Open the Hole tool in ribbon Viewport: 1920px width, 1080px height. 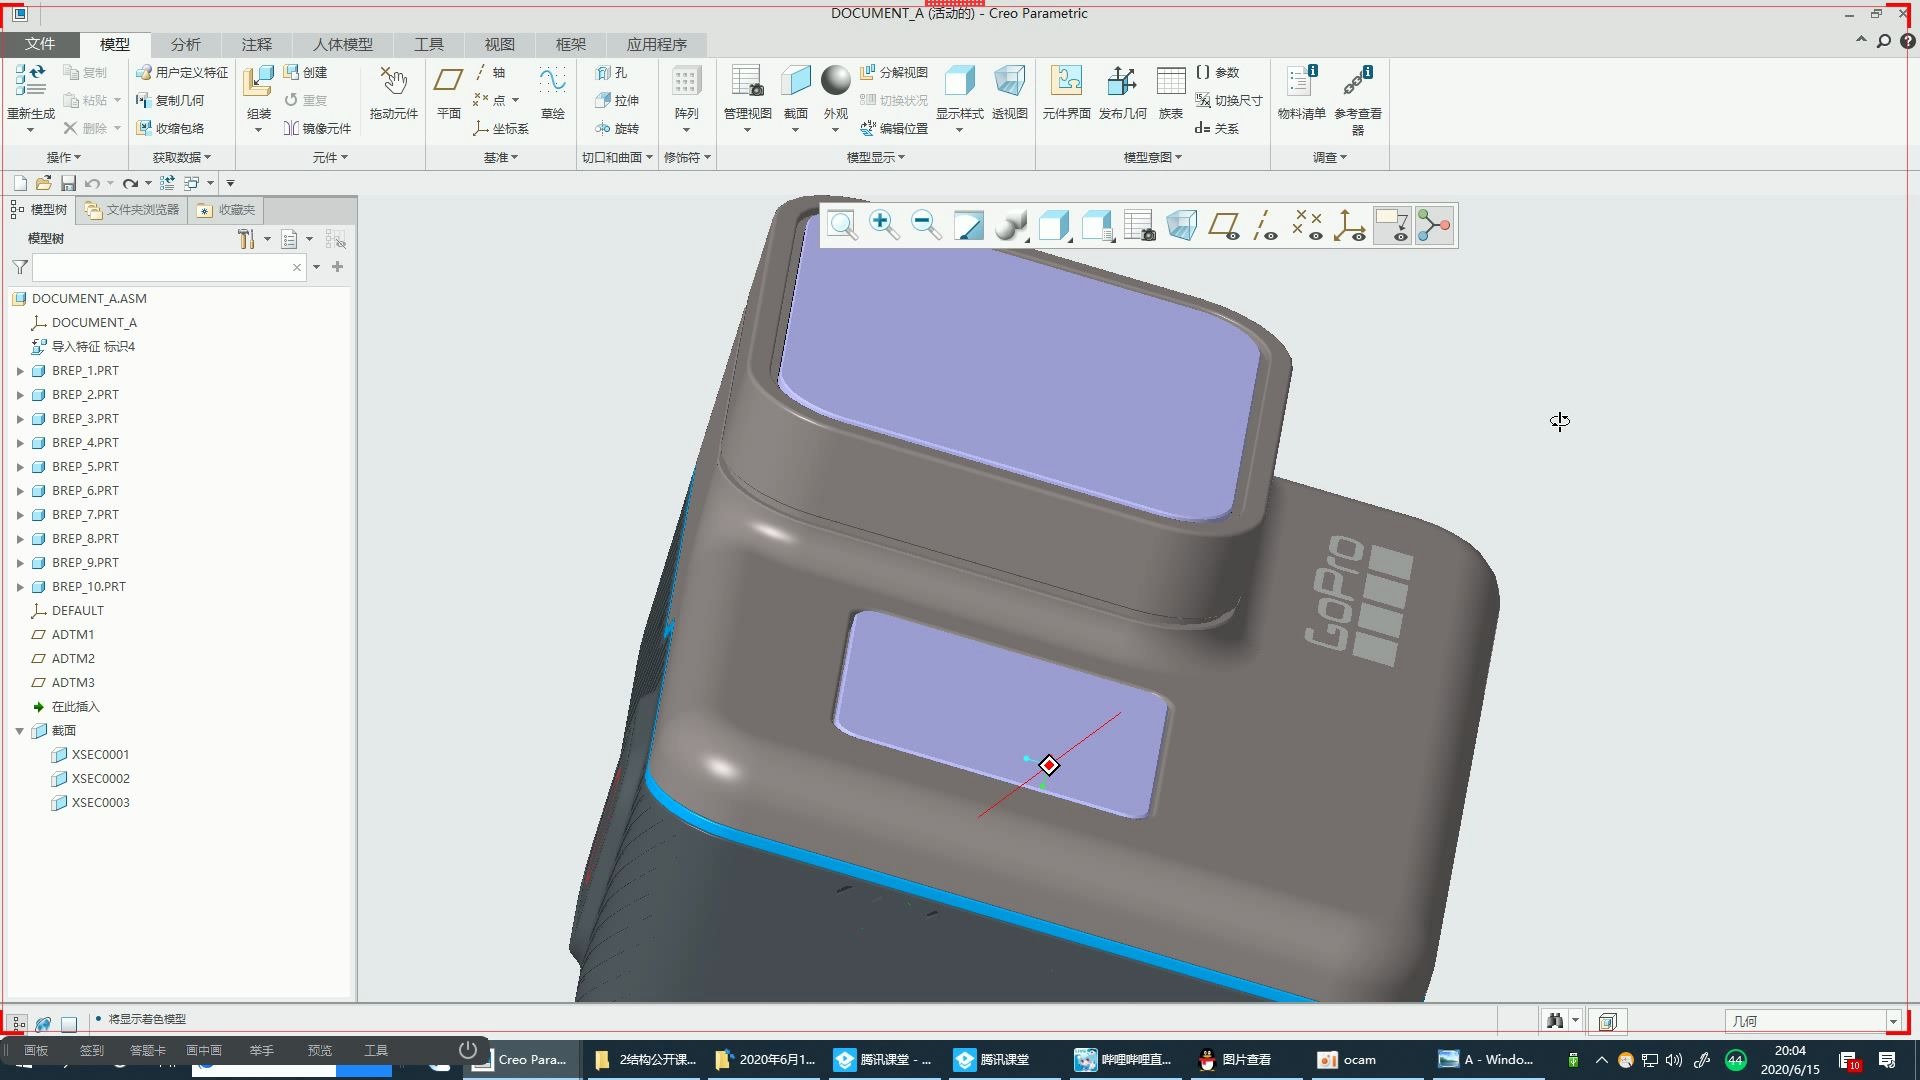(x=611, y=73)
